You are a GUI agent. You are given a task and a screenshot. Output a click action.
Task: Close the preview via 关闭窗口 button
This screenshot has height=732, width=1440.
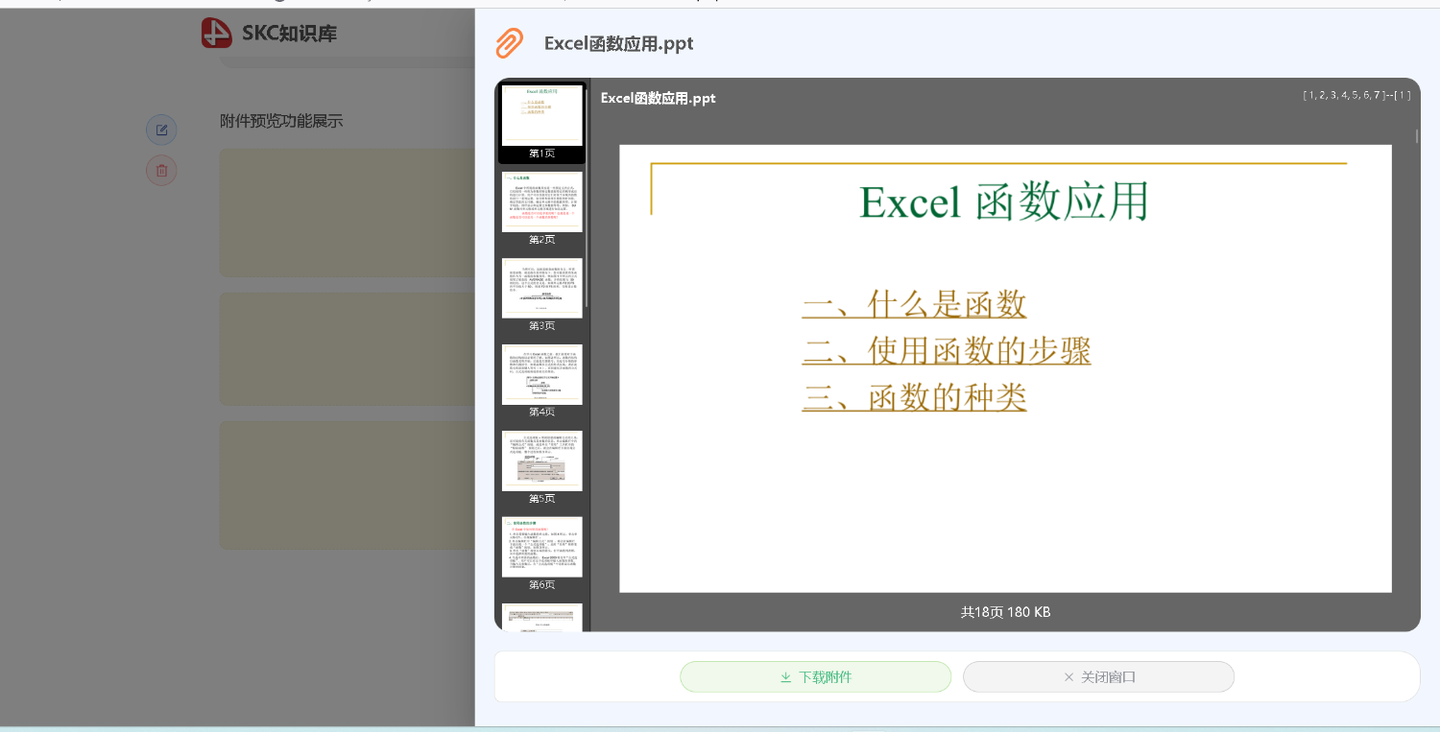(x=1098, y=677)
